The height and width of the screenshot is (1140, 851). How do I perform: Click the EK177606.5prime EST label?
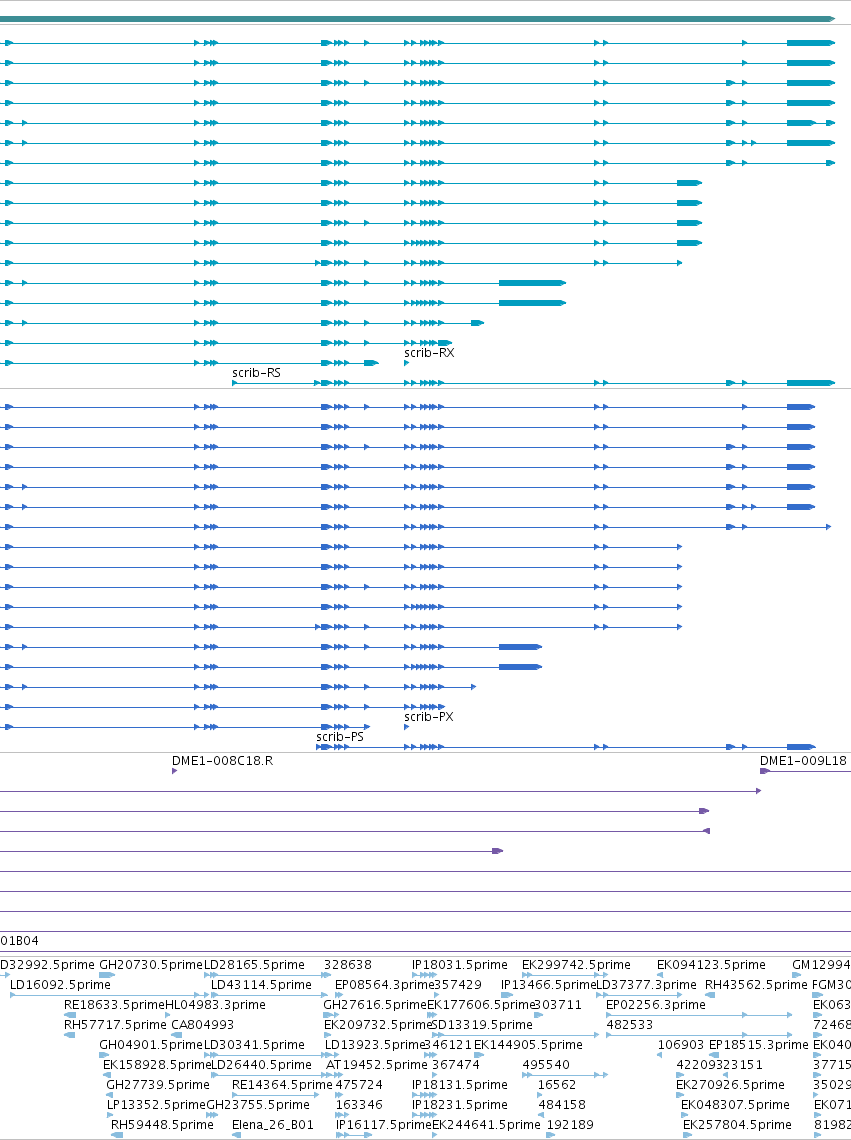[x=481, y=1005]
